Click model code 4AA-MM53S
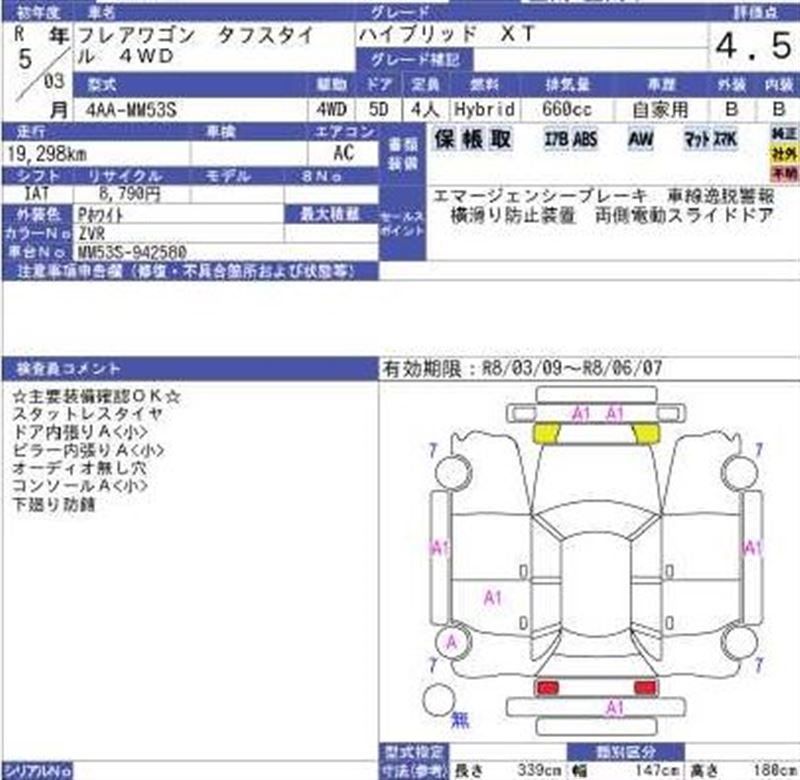The width and height of the screenshot is (800, 780). (x=131, y=110)
